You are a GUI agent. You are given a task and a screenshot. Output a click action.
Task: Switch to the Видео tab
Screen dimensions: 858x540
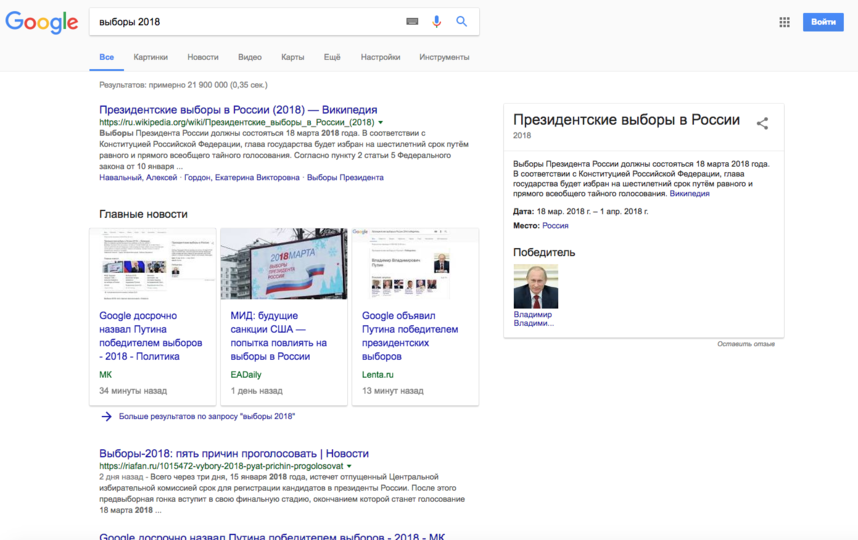250,57
